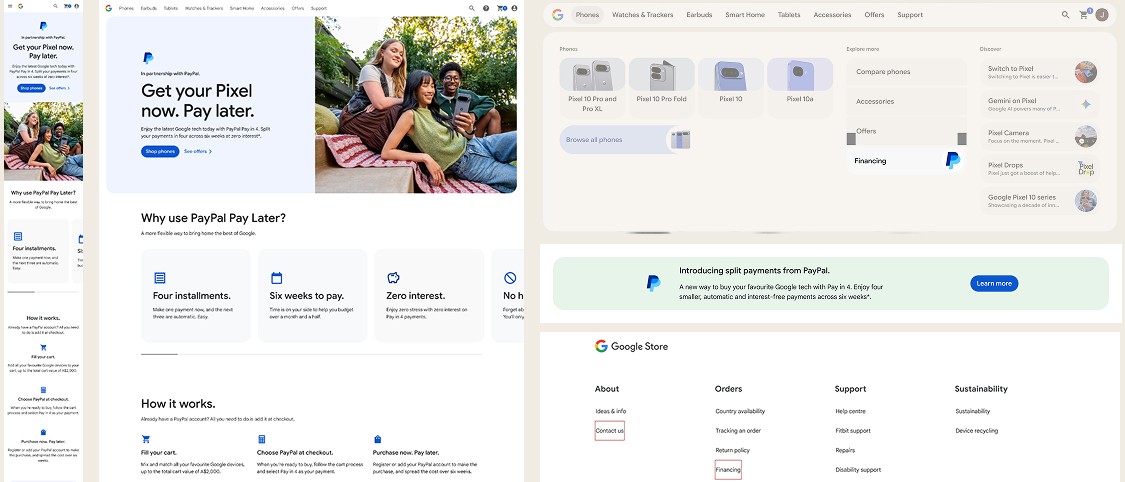The image size is (1125, 482).
Task: Click Financing in the footer Orders column
Action: coord(728,471)
